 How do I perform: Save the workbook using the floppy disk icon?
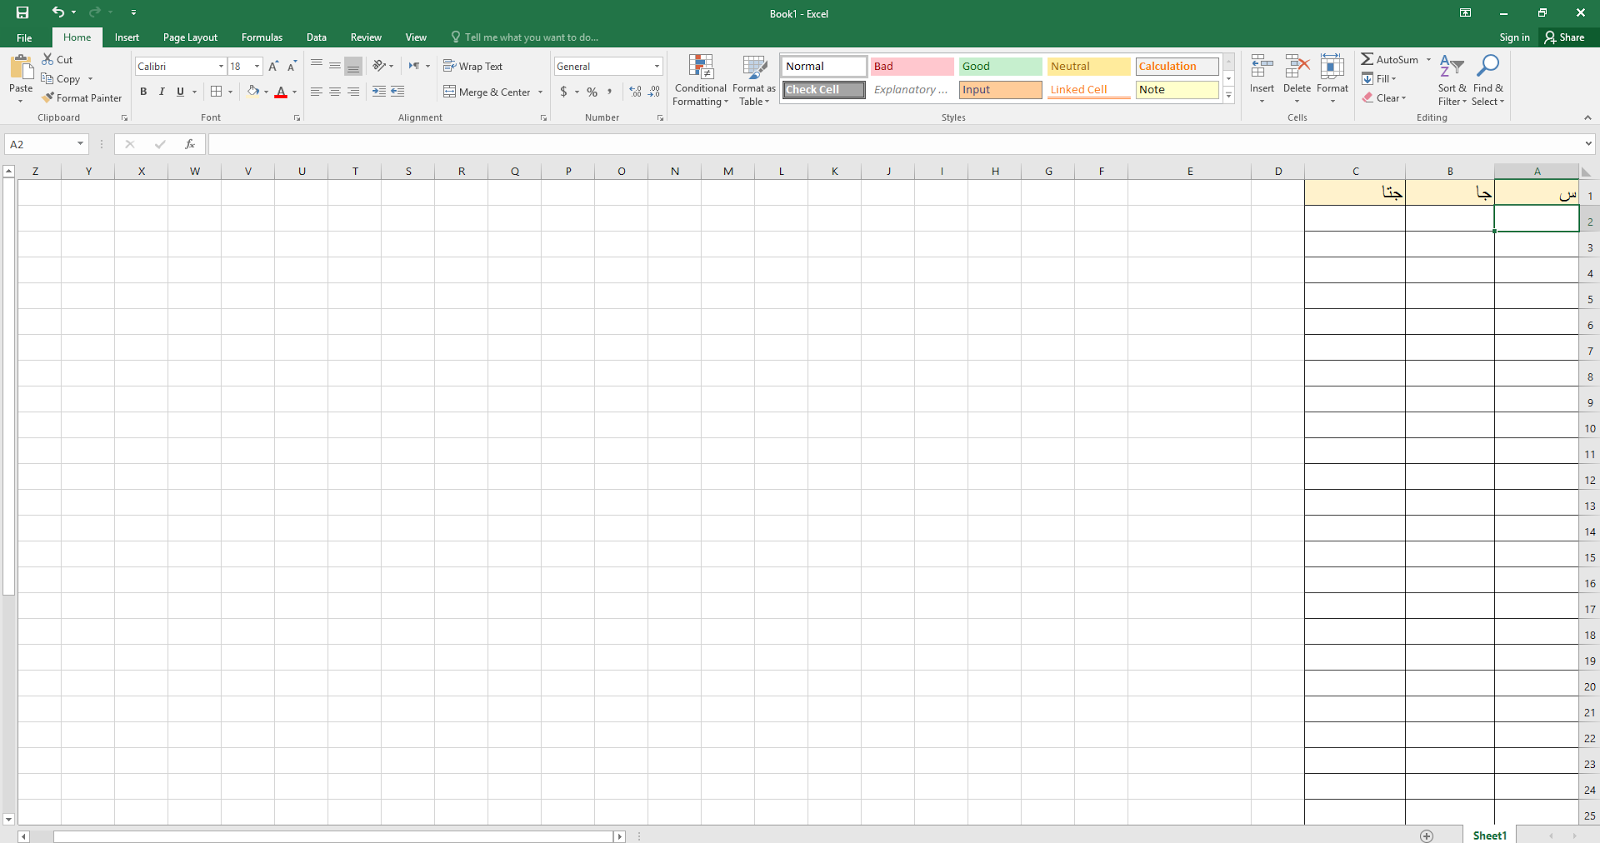(22, 13)
